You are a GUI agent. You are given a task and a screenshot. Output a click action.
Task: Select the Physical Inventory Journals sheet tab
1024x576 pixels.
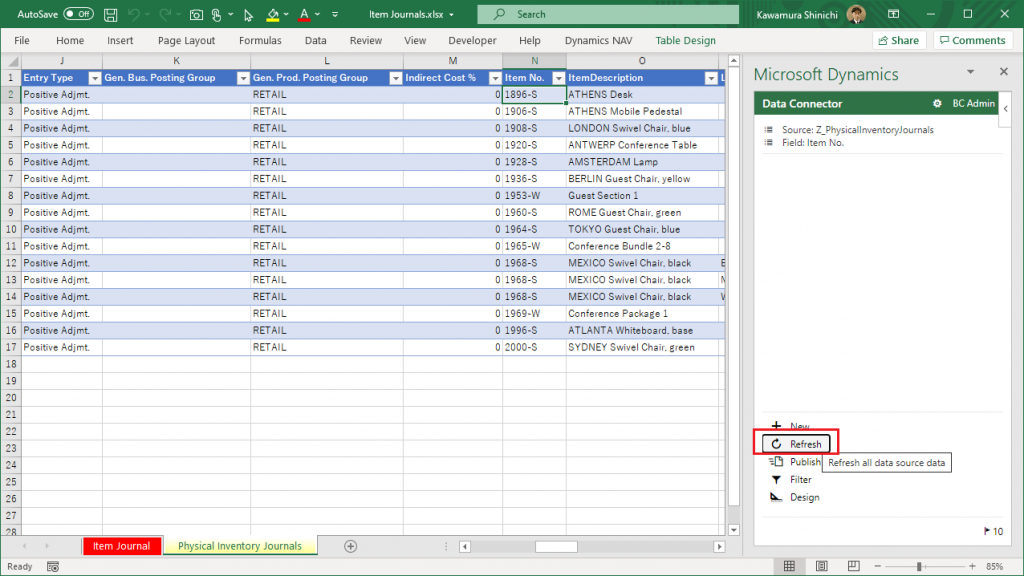[x=240, y=547]
